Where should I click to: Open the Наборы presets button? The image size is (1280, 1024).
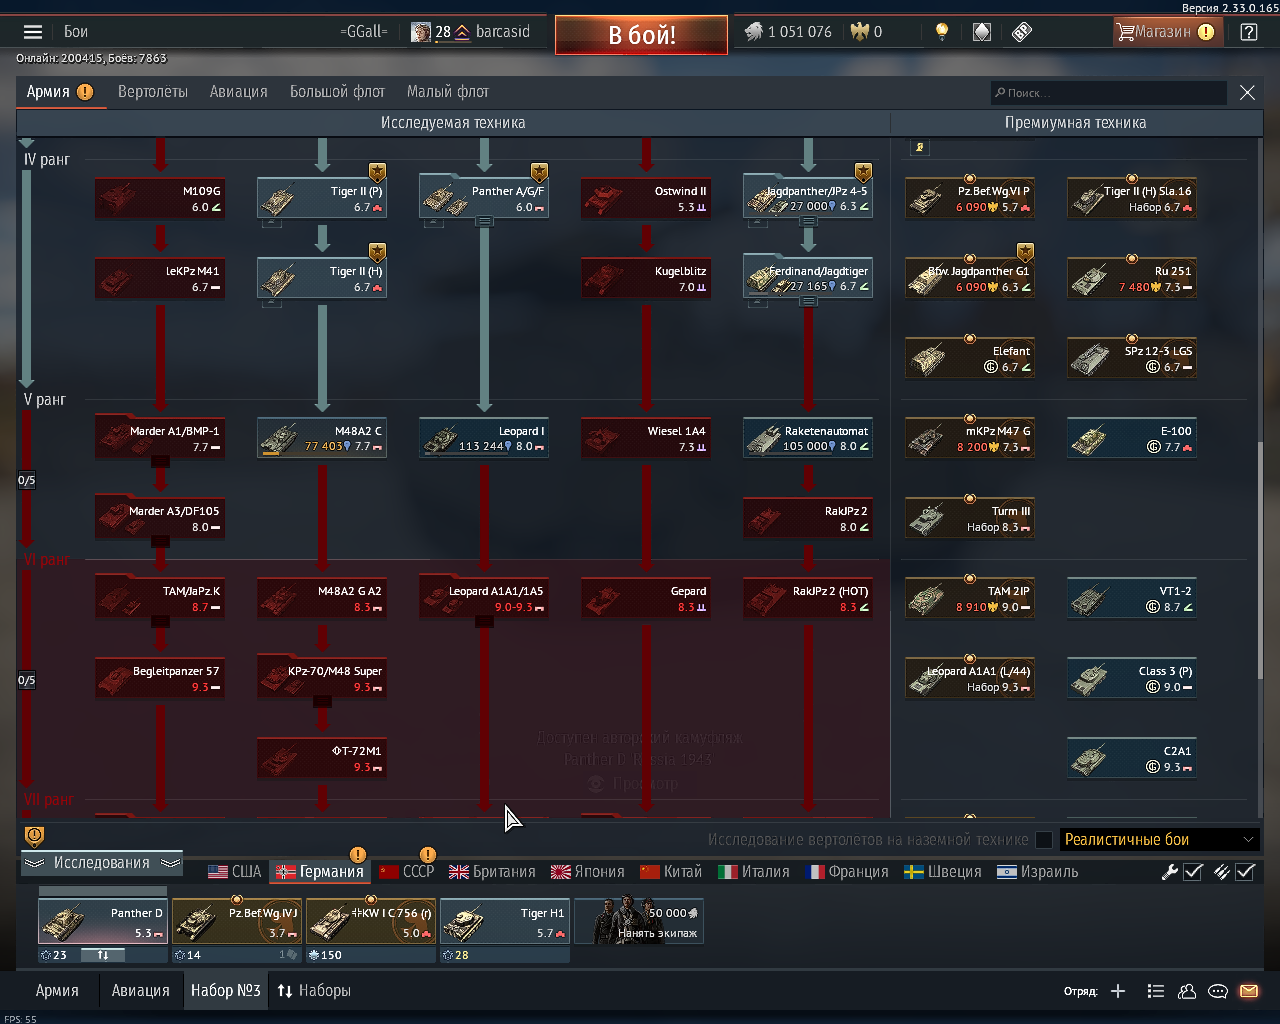coord(314,991)
